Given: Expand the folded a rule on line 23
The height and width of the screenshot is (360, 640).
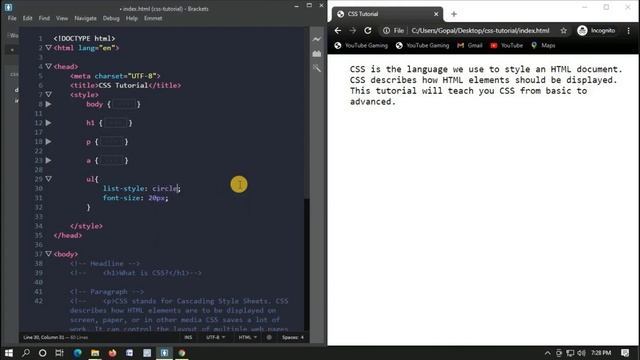Looking at the screenshot, I should [x=49, y=160].
